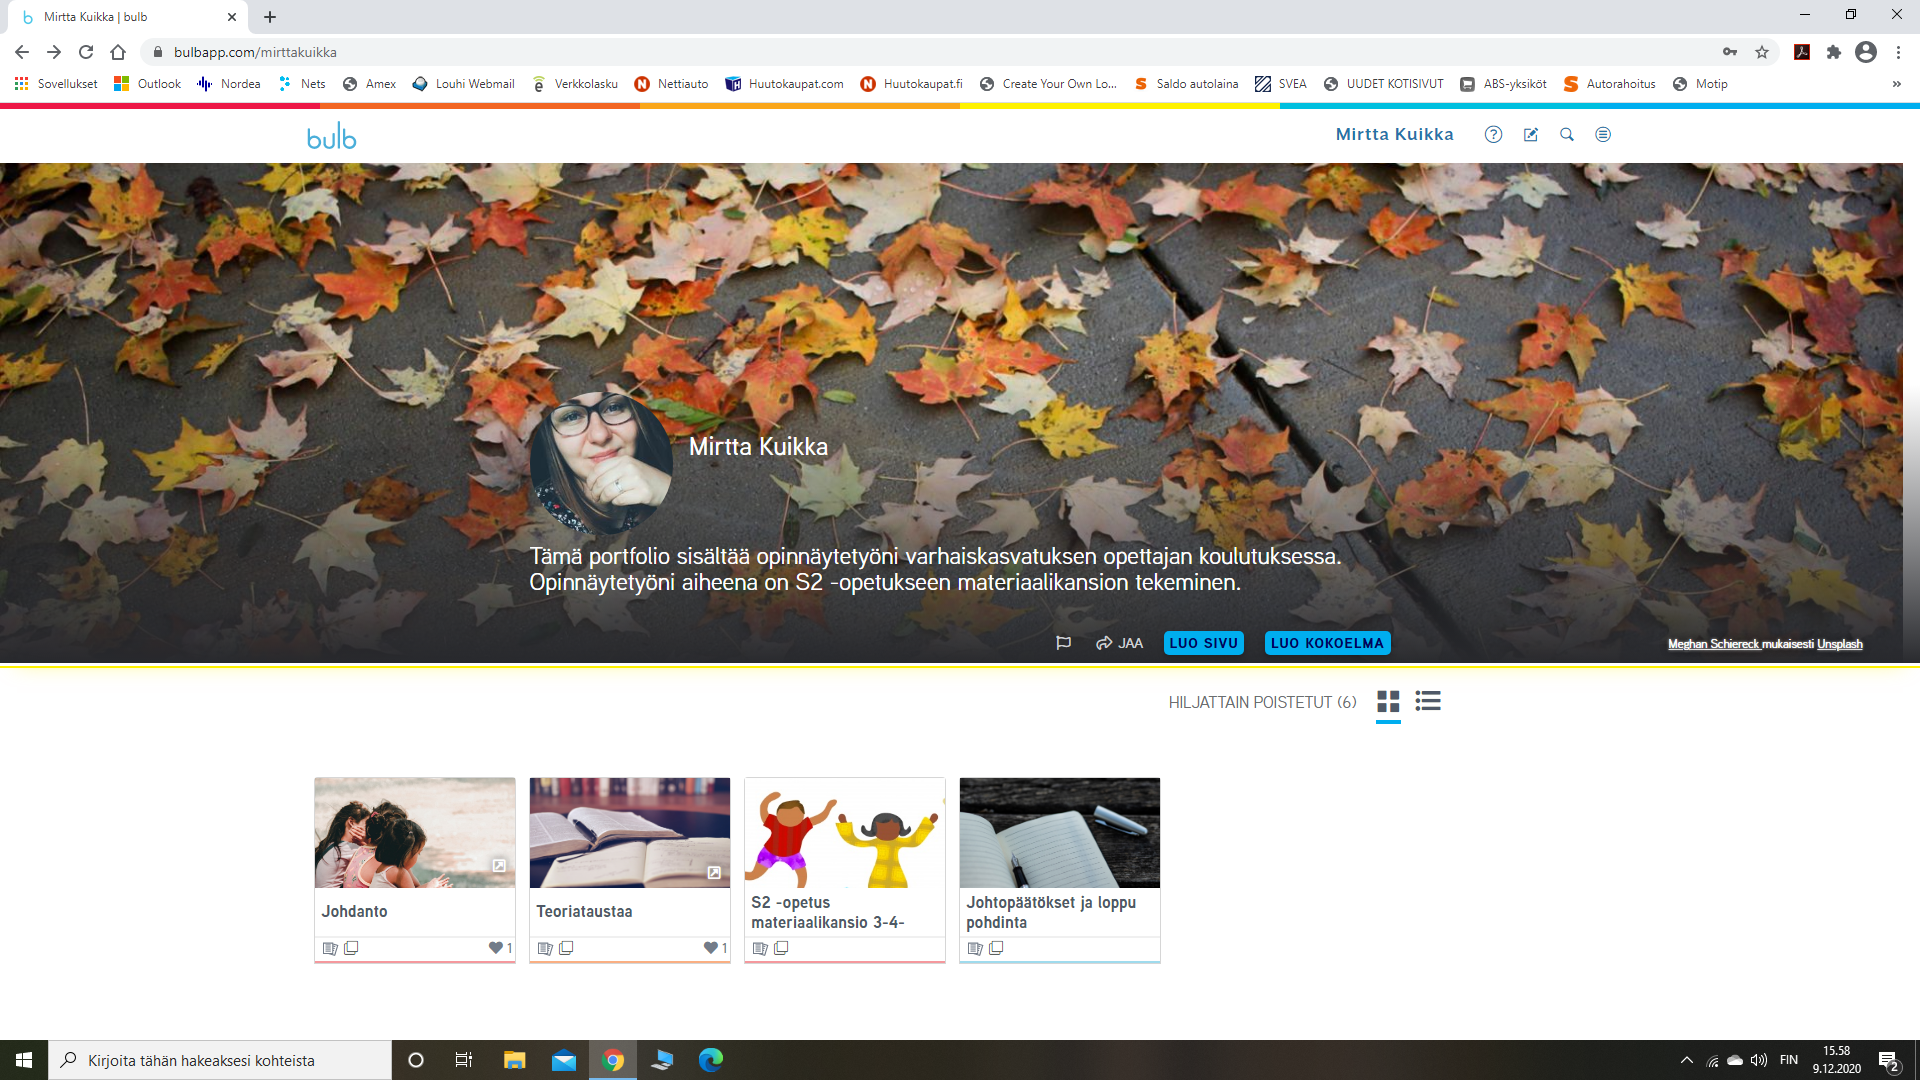Click the flag icon beside JAA

pos(1063,643)
